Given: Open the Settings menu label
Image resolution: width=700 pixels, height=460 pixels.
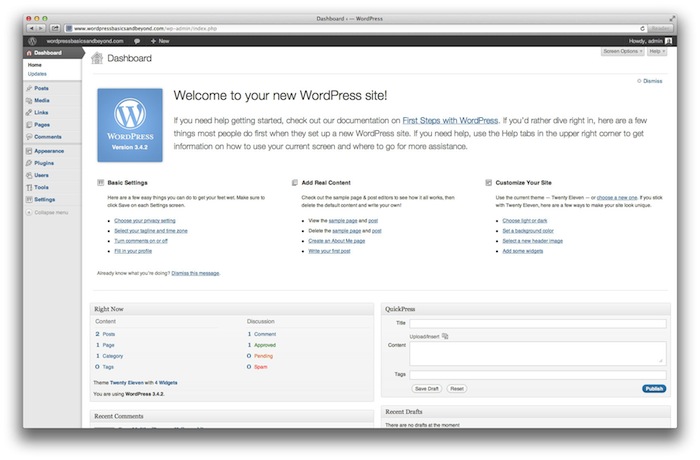Looking at the screenshot, I should tap(45, 200).
